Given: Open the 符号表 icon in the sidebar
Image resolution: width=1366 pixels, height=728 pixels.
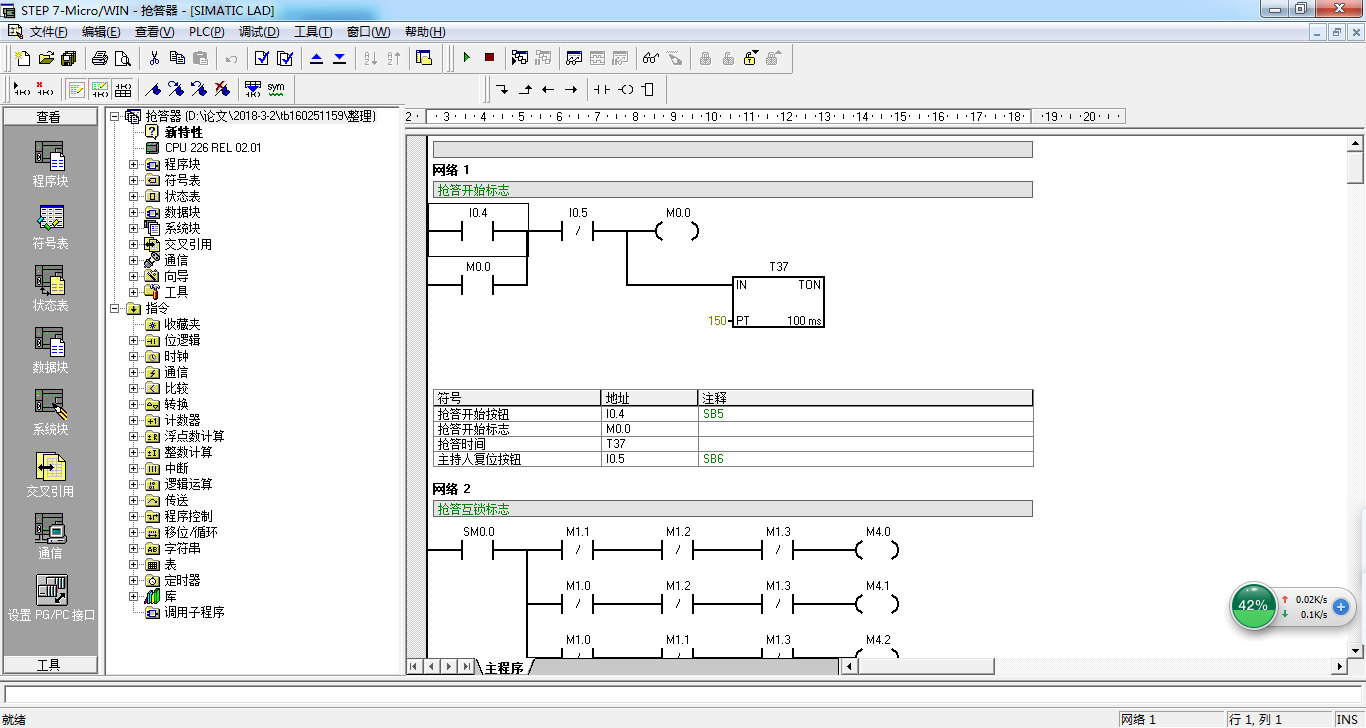Looking at the screenshot, I should 50,228.
